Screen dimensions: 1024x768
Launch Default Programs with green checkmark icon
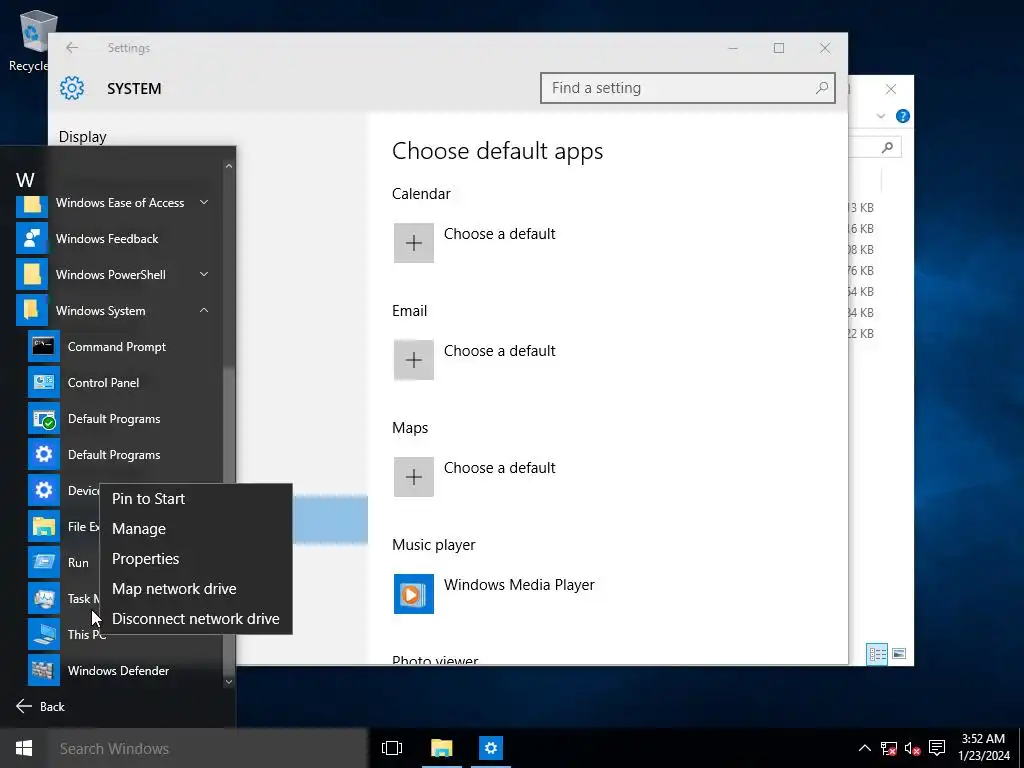(x=44, y=419)
